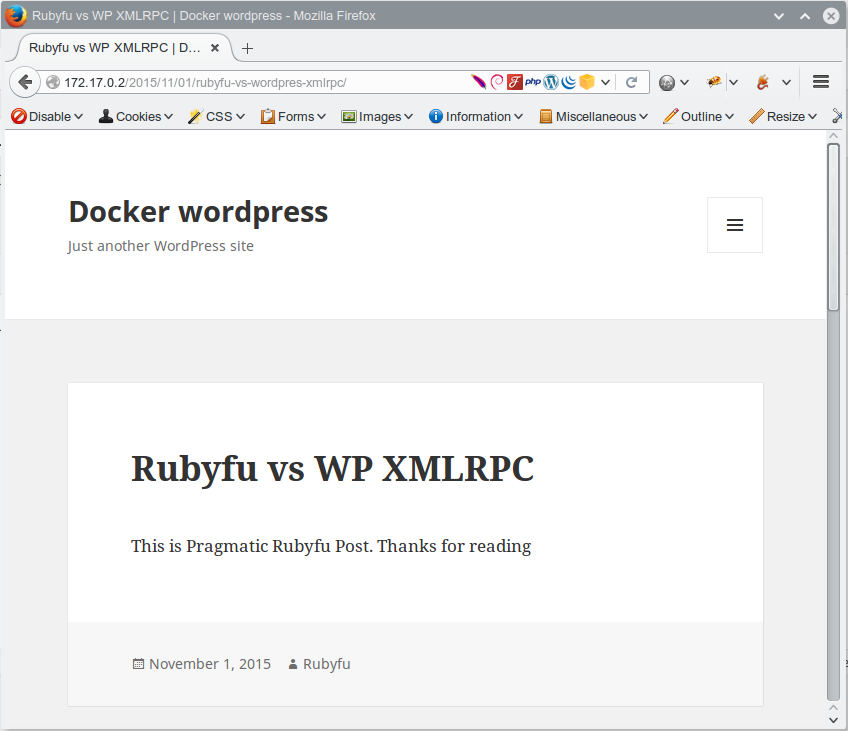Click the purple feather icon in address bar

point(478,82)
